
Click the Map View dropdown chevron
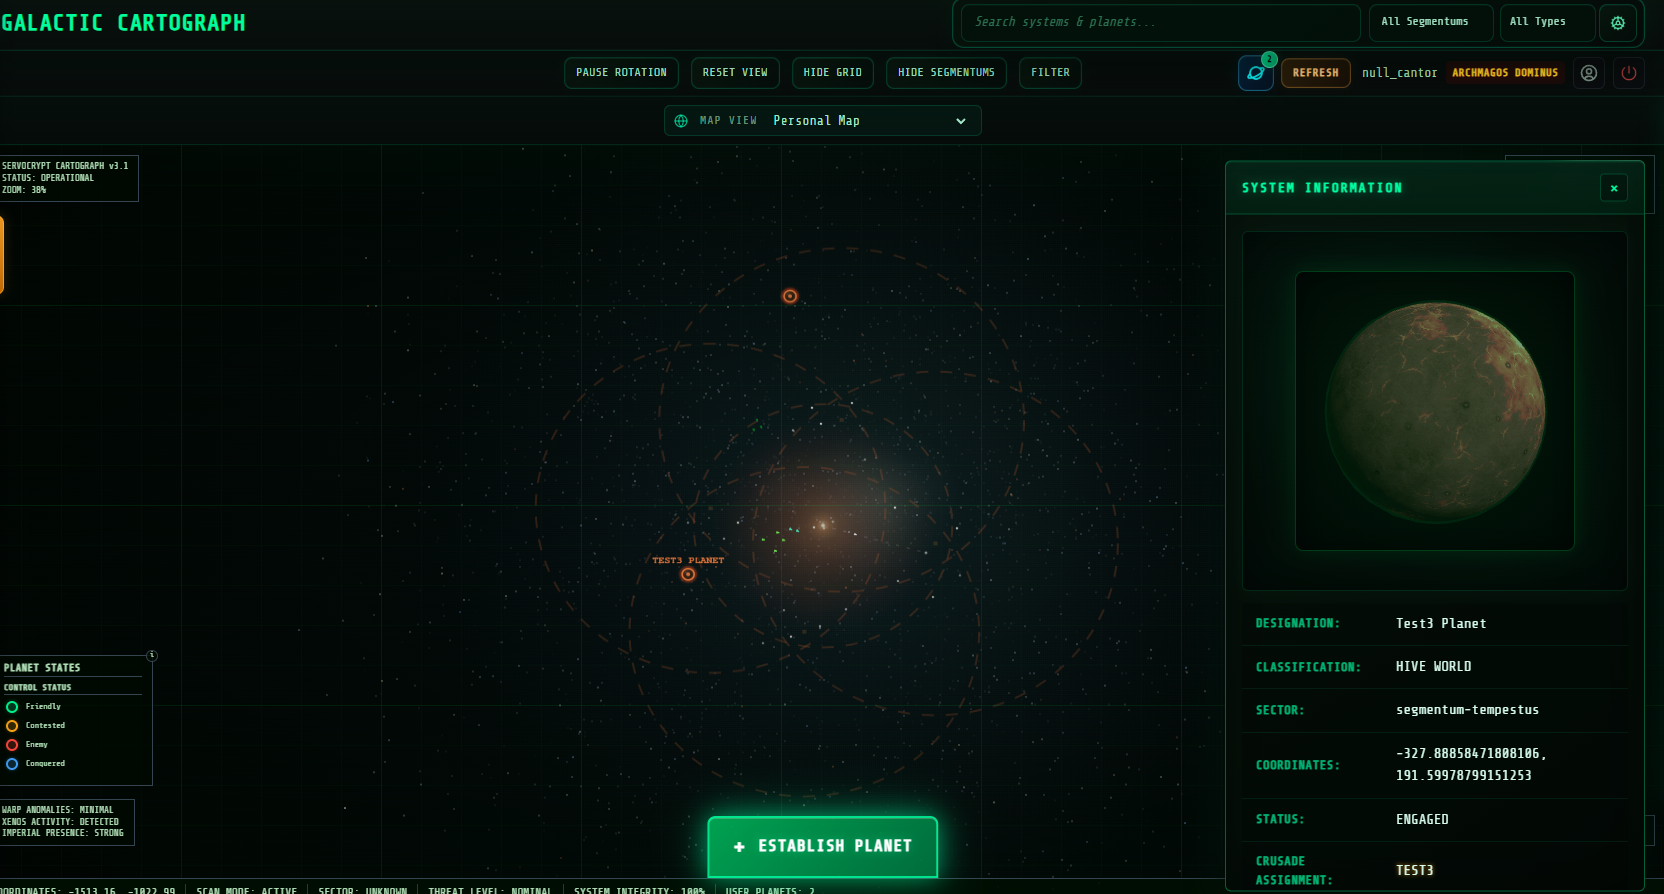coord(961,121)
